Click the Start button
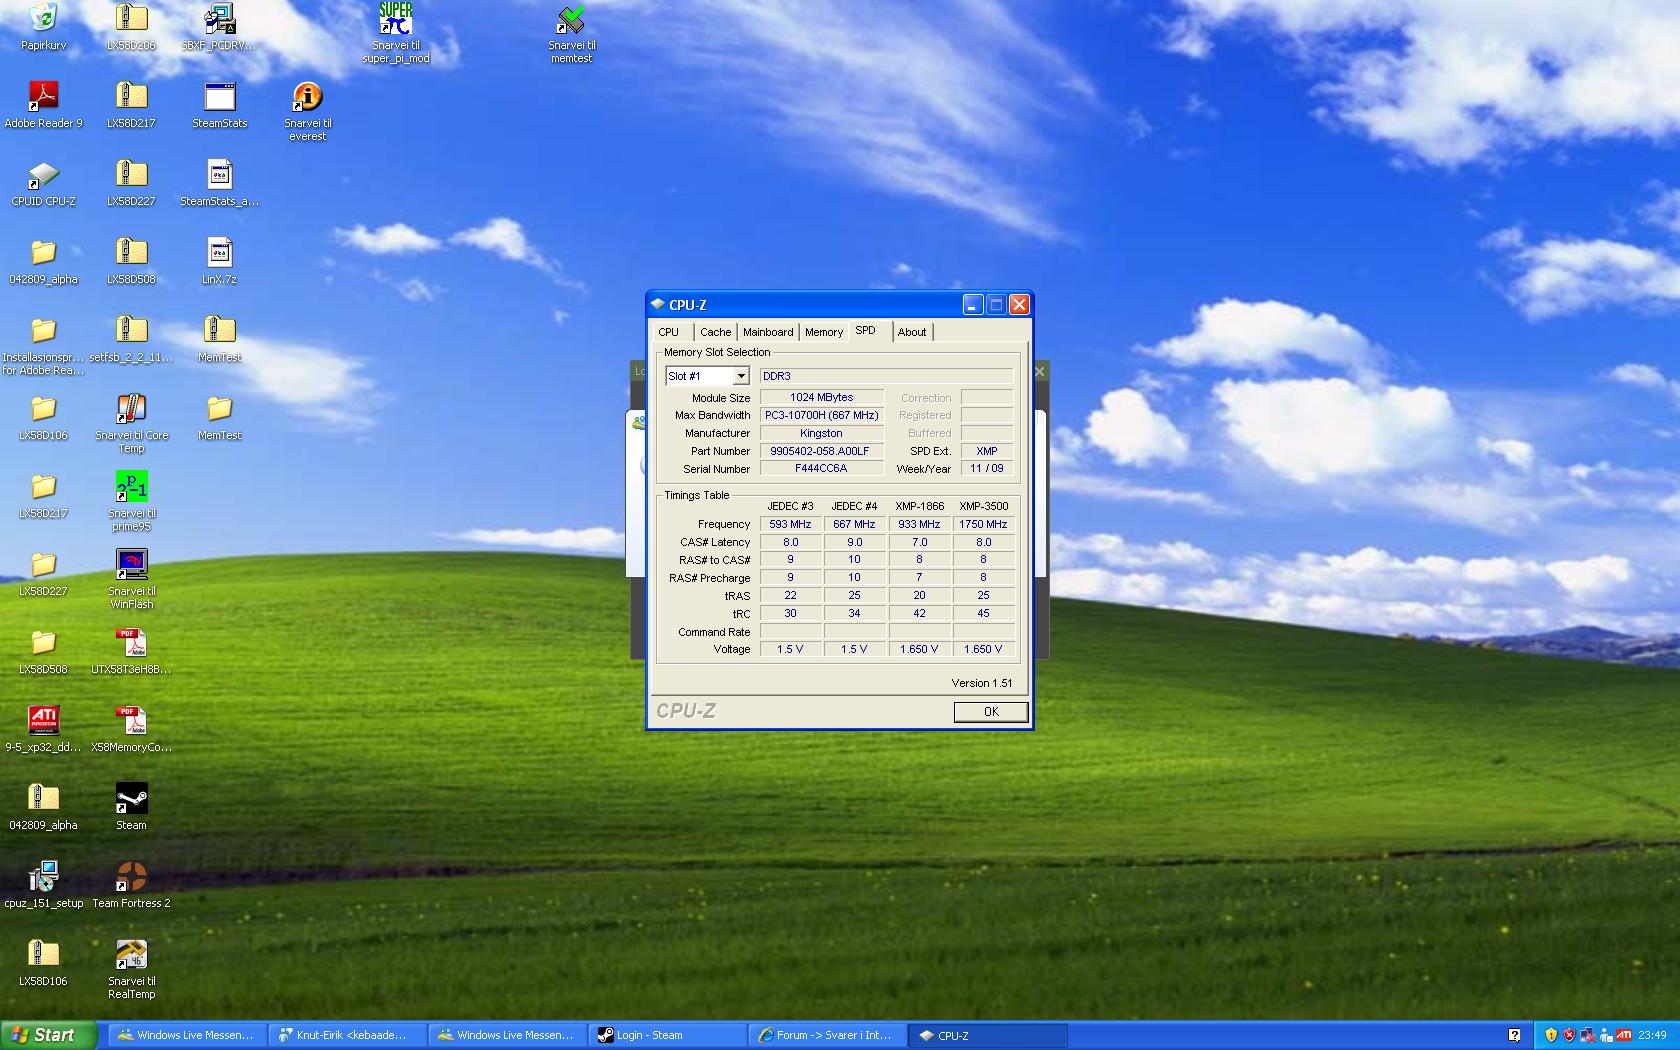This screenshot has height=1050, width=1680. pyautogui.click(x=49, y=1035)
